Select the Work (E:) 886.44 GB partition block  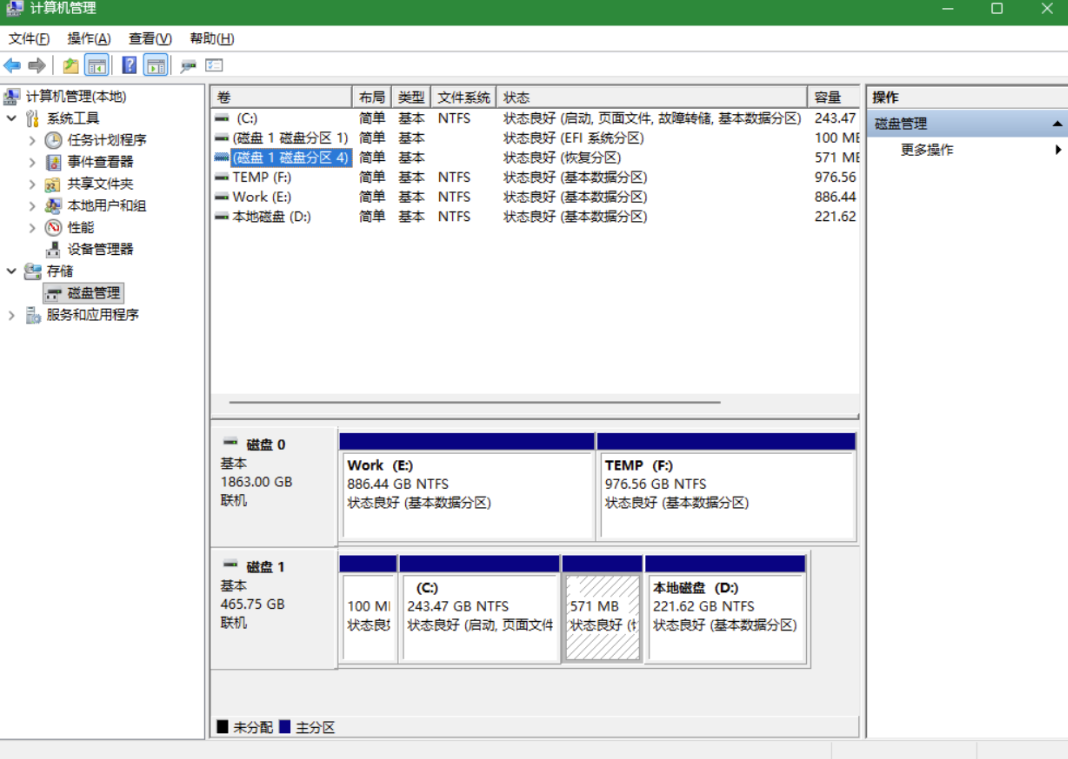[x=467, y=486]
